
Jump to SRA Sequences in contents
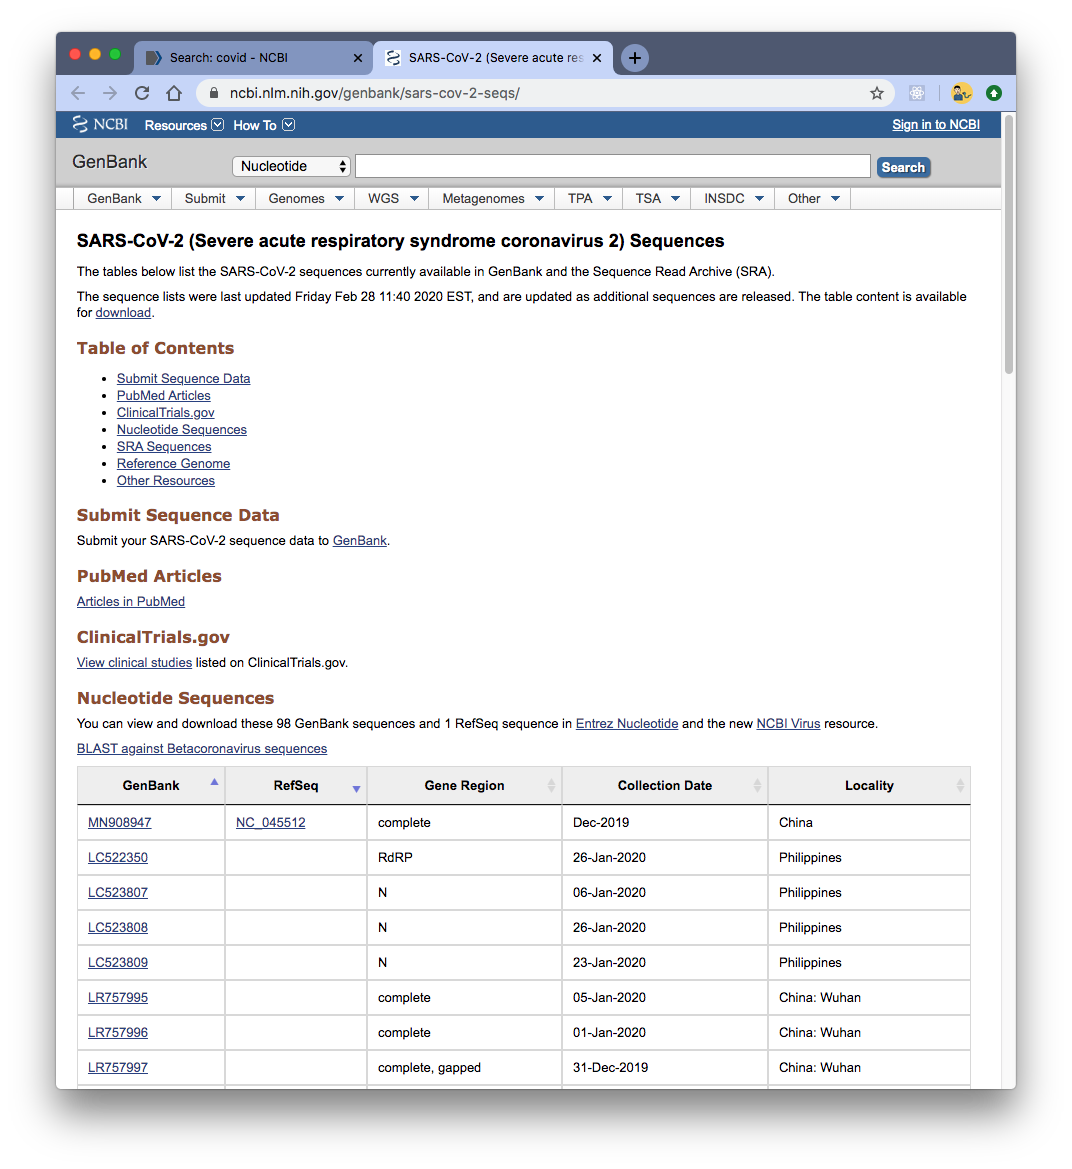point(164,447)
